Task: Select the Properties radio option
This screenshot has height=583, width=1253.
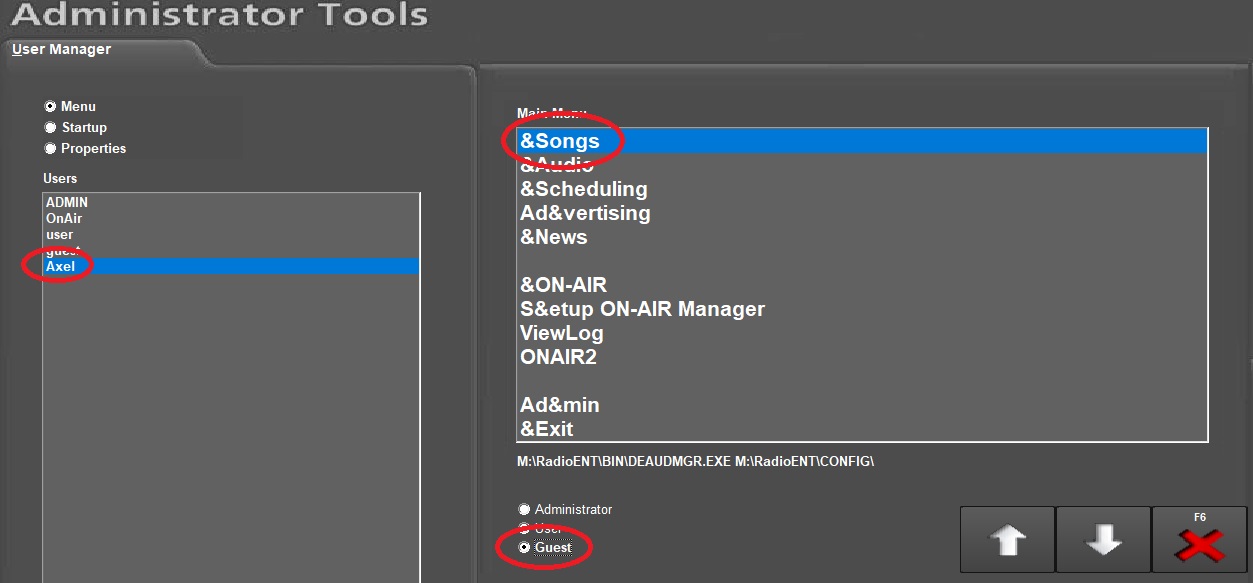Action: coord(51,149)
